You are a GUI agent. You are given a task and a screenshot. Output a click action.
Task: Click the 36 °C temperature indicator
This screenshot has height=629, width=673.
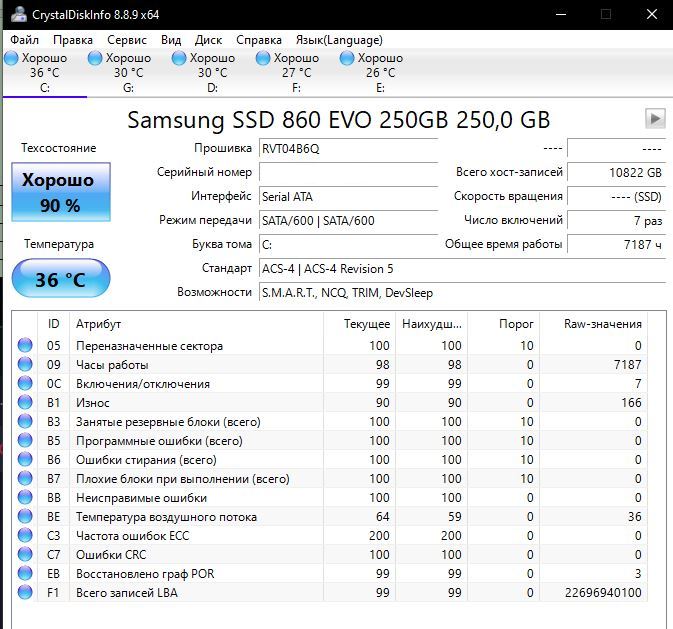click(x=61, y=279)
